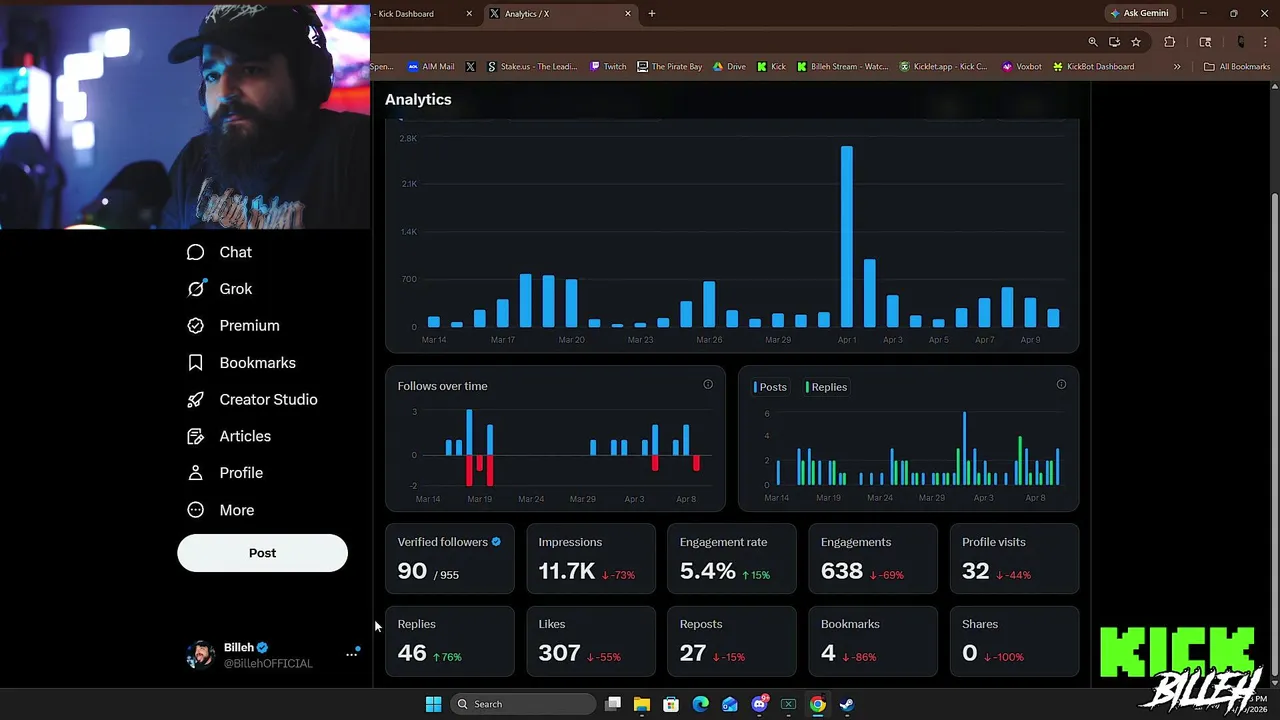Image resolution: width=1280 pixels, height=720 pixels.
Task: Click the Creator Studio rocket icon
Action: point(196,399)
